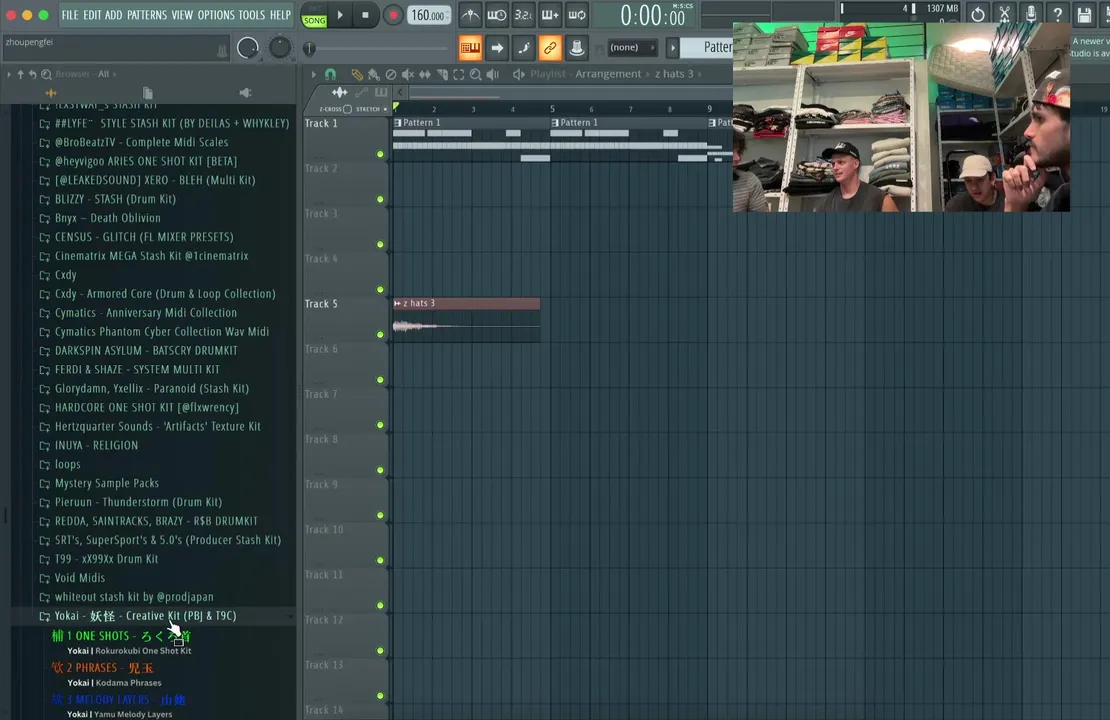The height and width of the screenshot is (720, 1110).
Task: Expand the Cymatics - Anniversary Midi Collection folder
Action: click(x=146, y=312)
